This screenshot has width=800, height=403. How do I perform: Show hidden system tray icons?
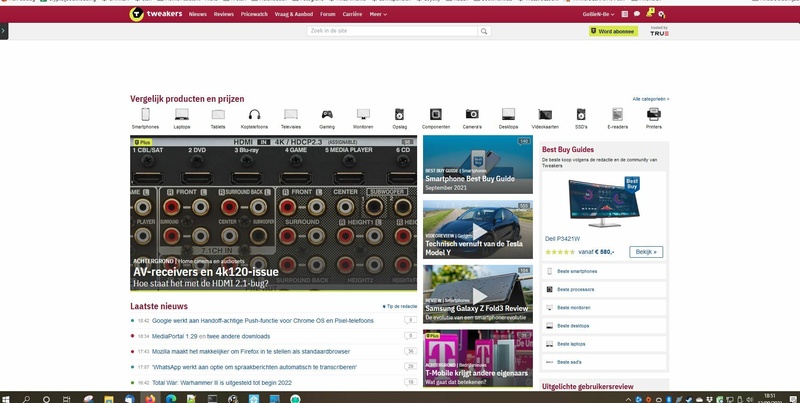[628, 399]
